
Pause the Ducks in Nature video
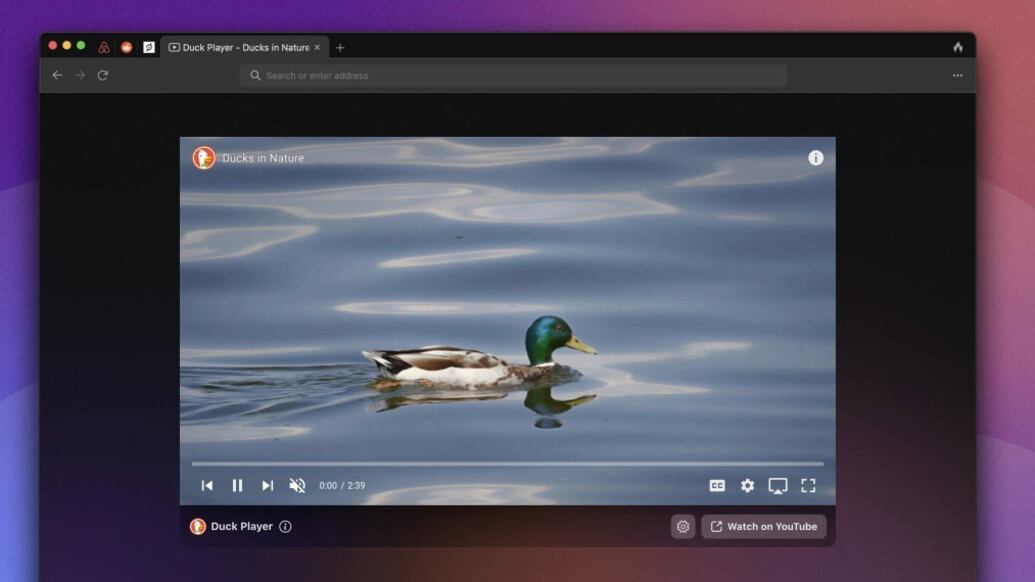click(x=237, y=486)
